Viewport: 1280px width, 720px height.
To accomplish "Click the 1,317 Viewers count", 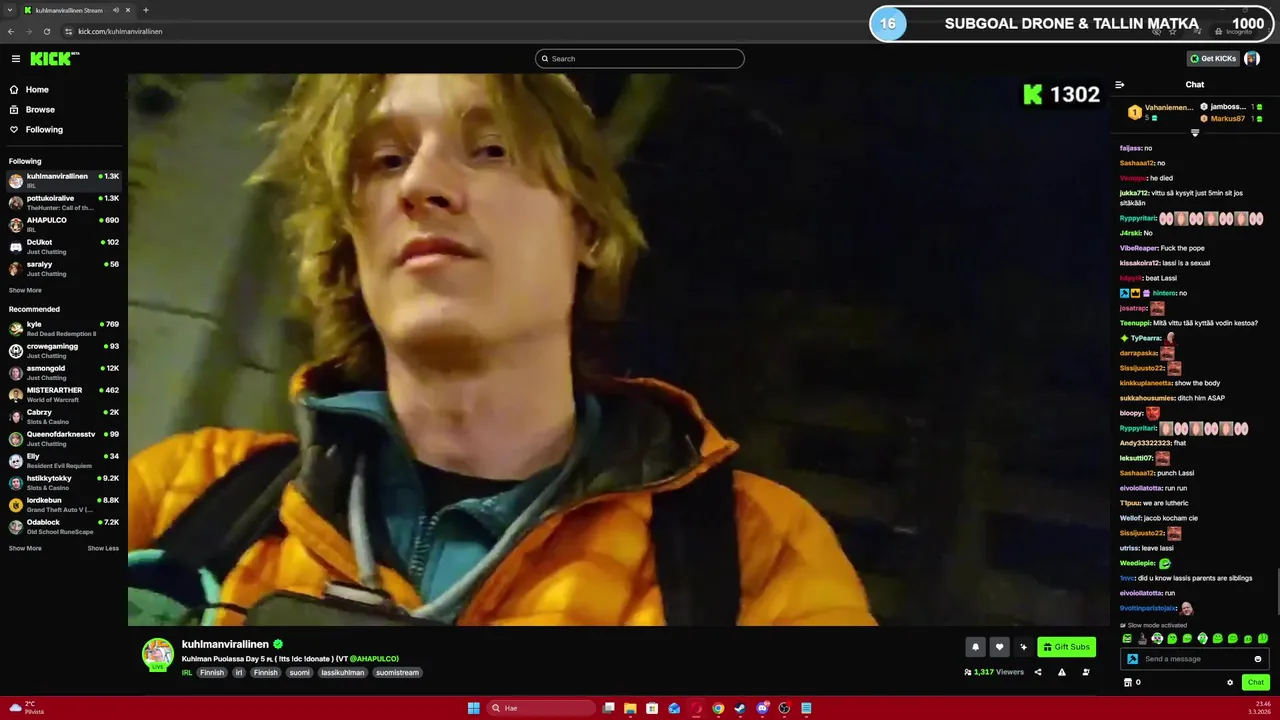I will tap(994, 672).
